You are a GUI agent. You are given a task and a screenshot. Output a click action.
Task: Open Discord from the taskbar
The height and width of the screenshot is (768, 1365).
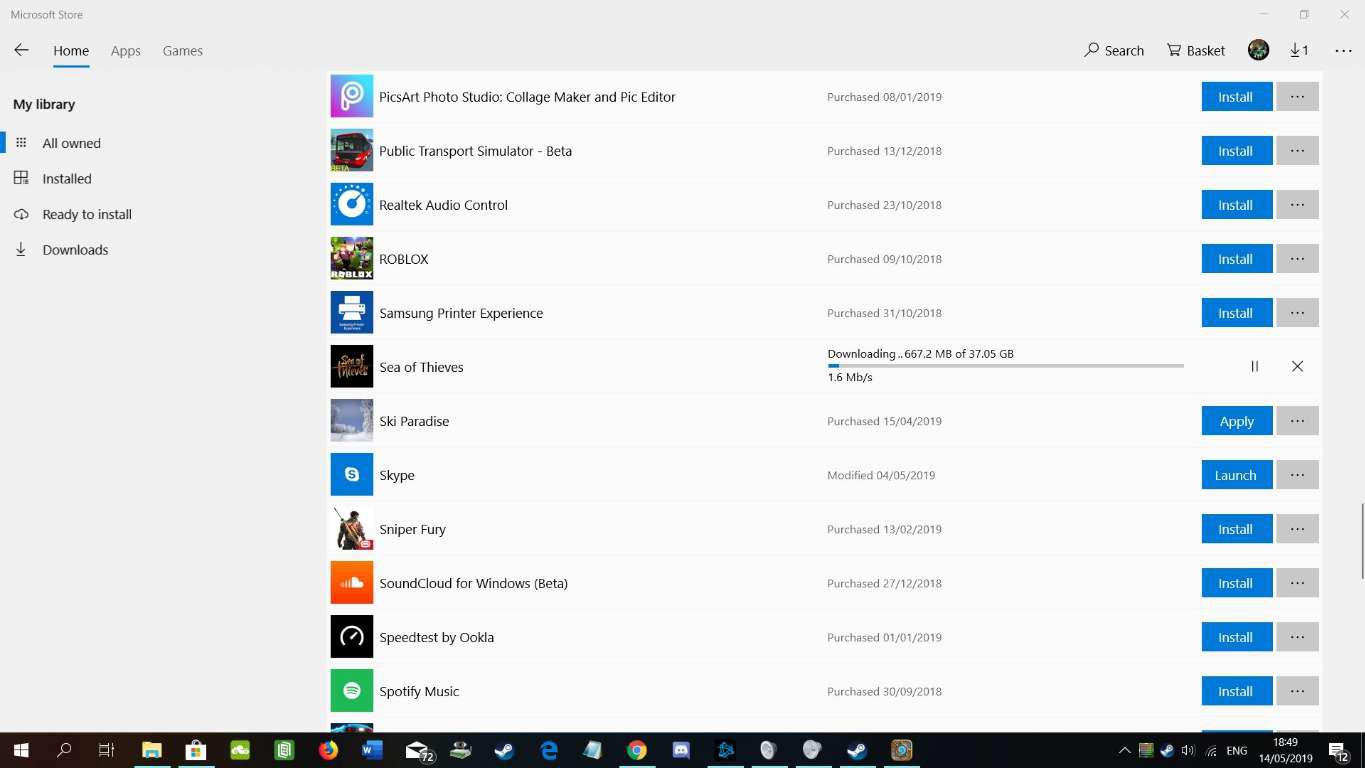pyautogui.click(x=681, y=749)
